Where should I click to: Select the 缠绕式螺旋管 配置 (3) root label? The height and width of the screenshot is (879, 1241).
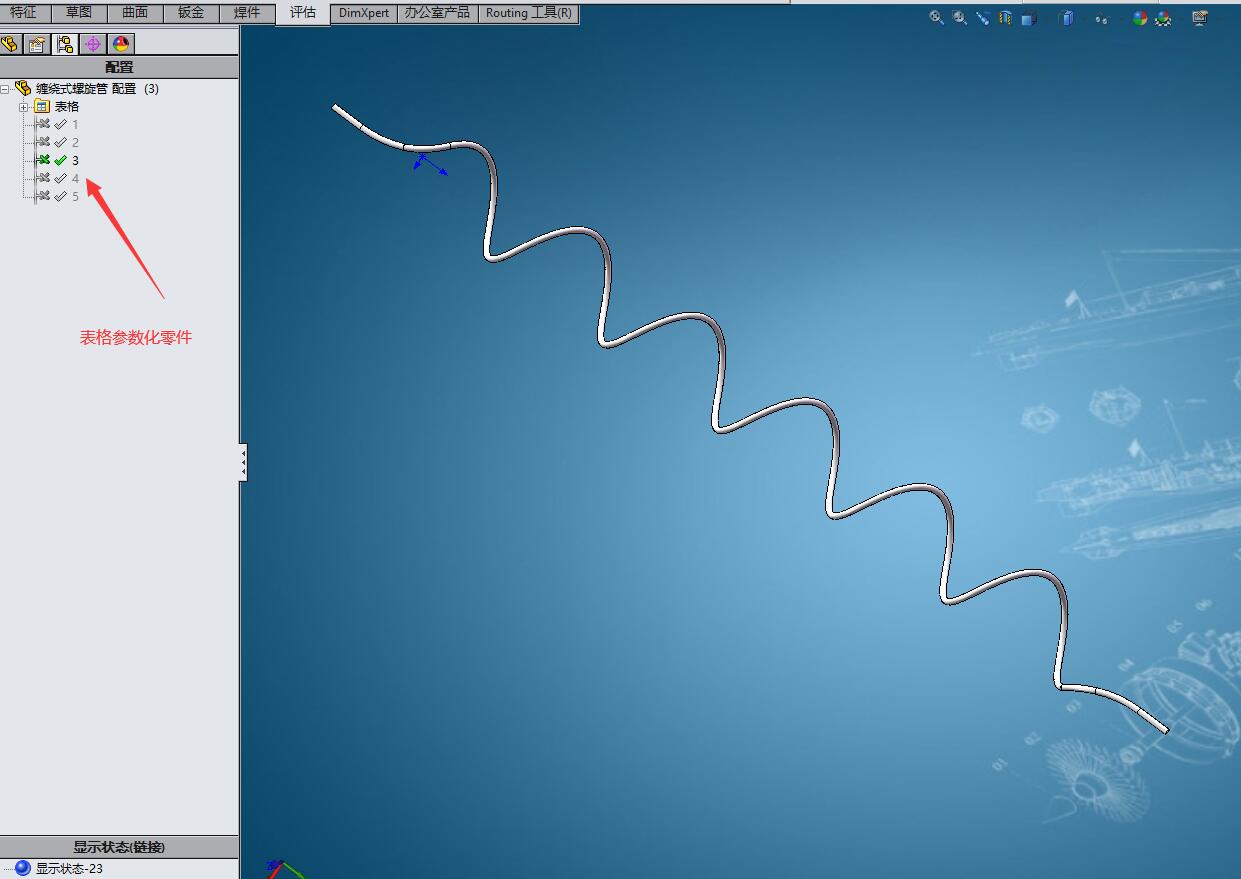point(97,88)
